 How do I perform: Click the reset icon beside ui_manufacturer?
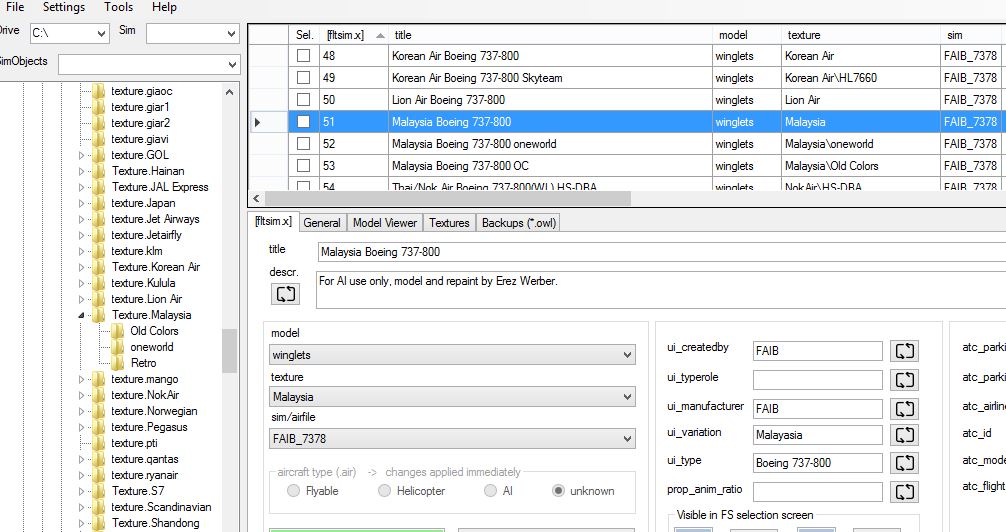(x=905, y=408)
